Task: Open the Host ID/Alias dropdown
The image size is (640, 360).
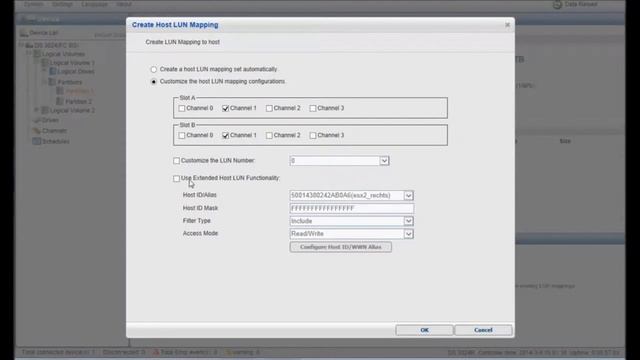Action: [408, 196]
